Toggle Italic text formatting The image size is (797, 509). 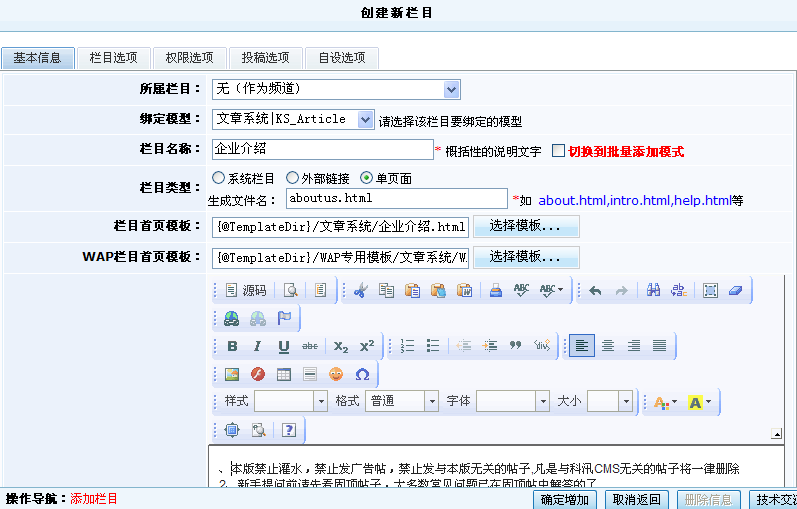(x=258, y=346)
